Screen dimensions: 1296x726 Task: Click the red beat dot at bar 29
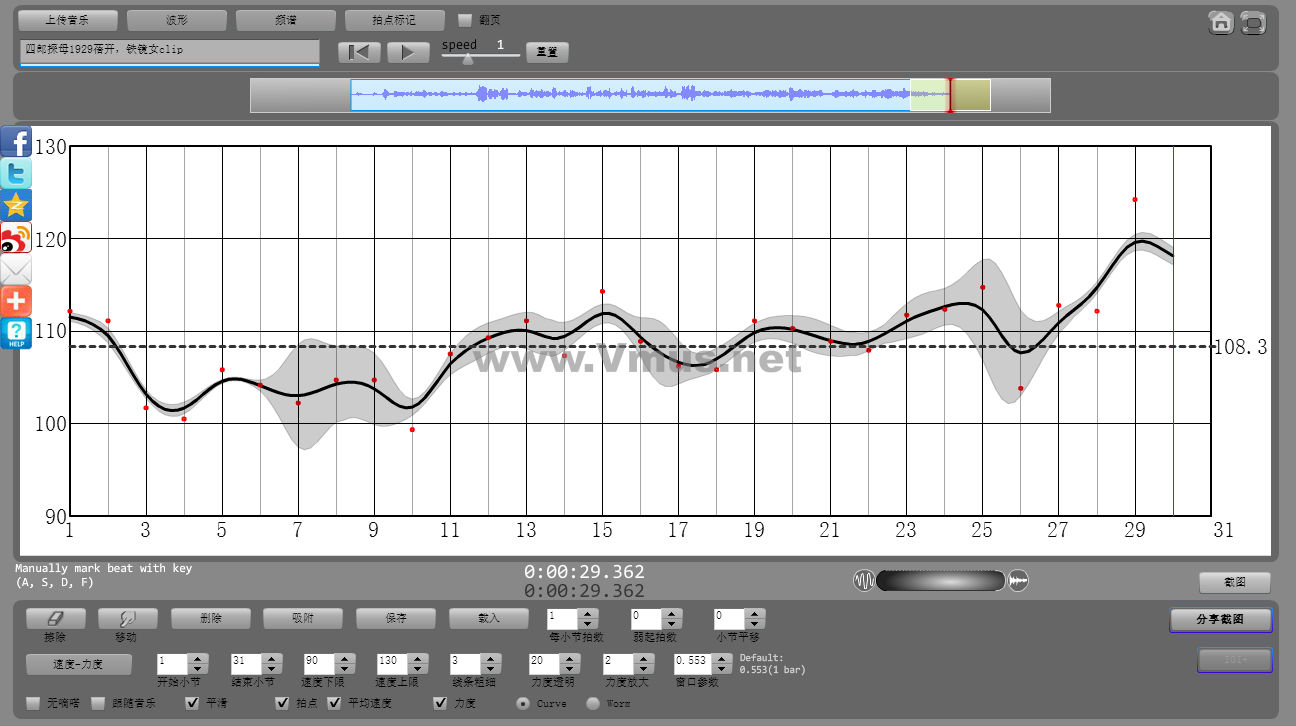pyautogui.click(x=1135, y=200)
